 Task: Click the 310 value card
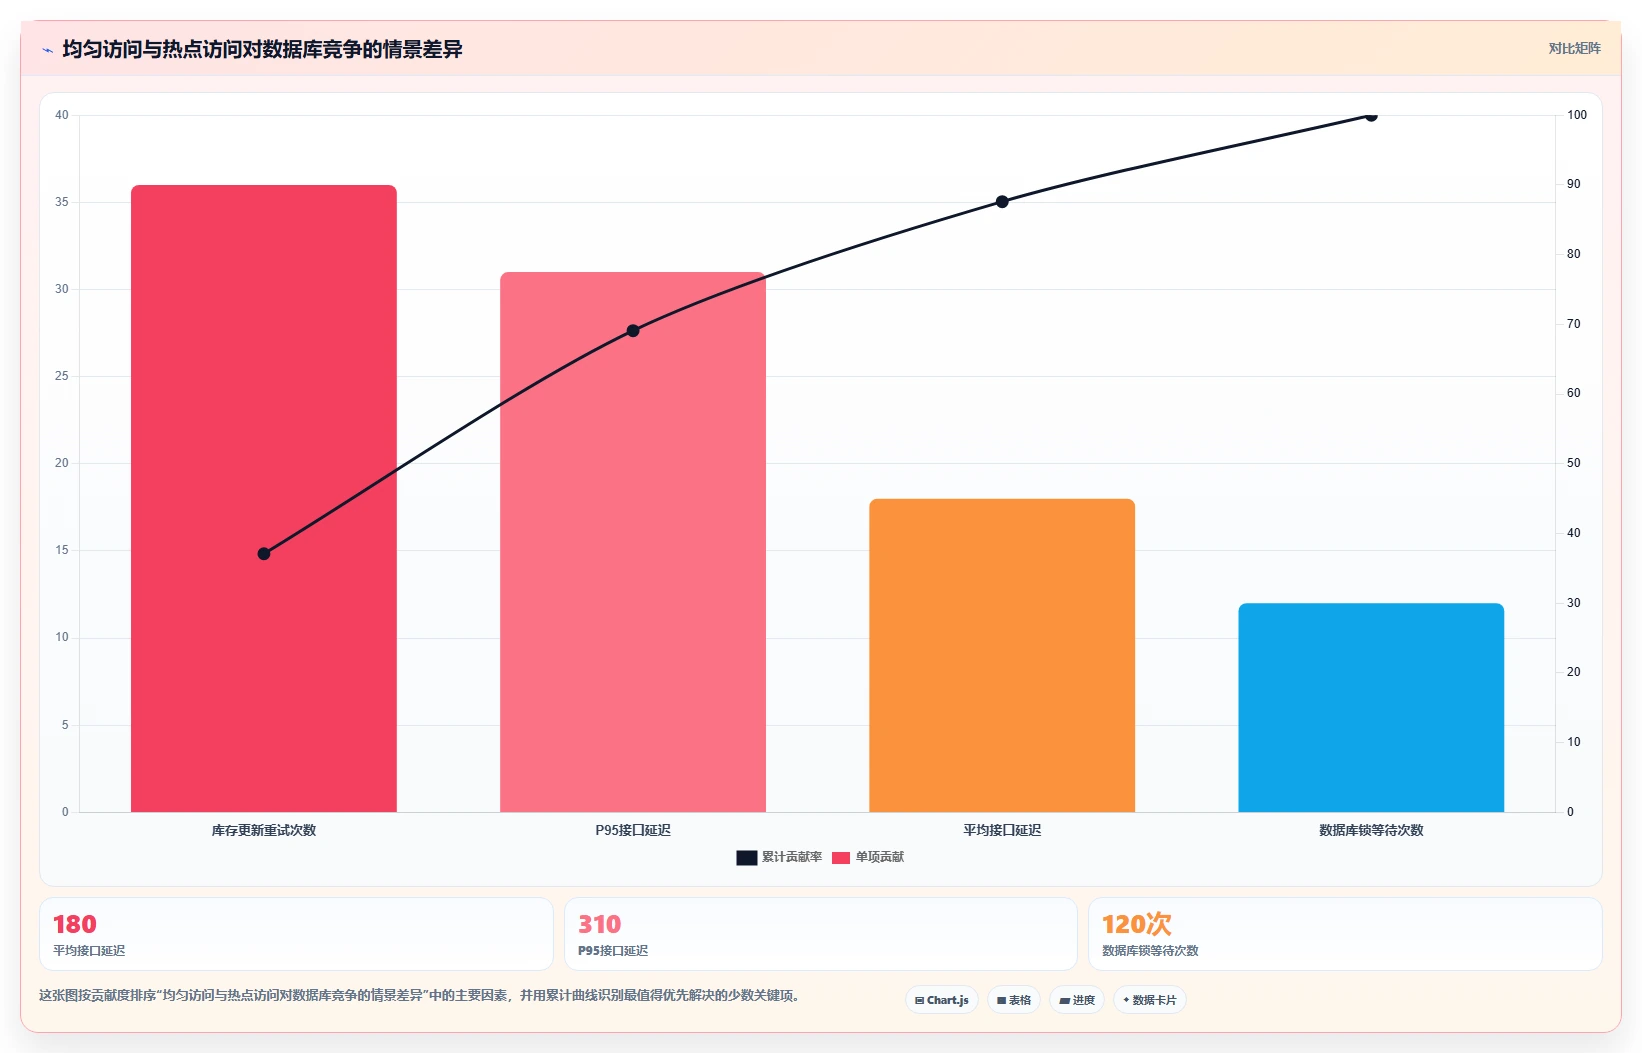click(821, 934)
